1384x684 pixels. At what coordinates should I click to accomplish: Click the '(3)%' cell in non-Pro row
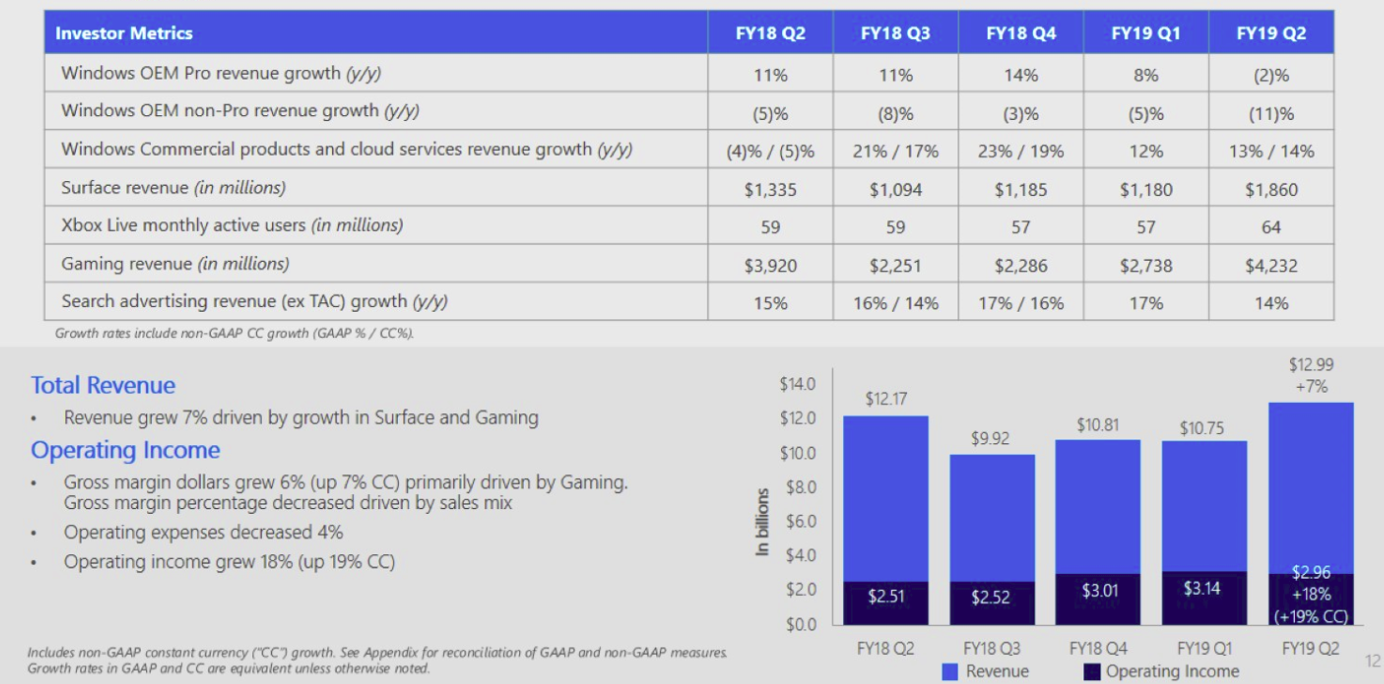1020,114
